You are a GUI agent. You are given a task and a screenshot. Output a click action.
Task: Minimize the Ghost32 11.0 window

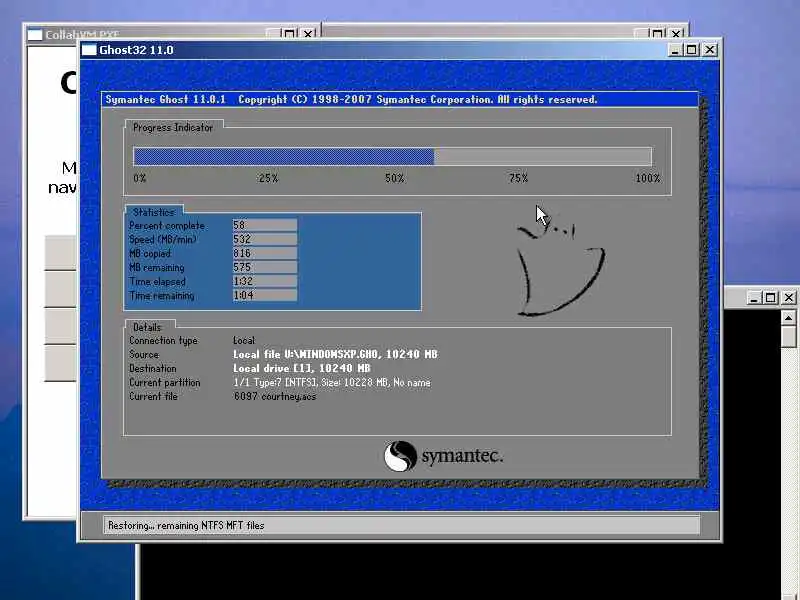coord(675,50)
